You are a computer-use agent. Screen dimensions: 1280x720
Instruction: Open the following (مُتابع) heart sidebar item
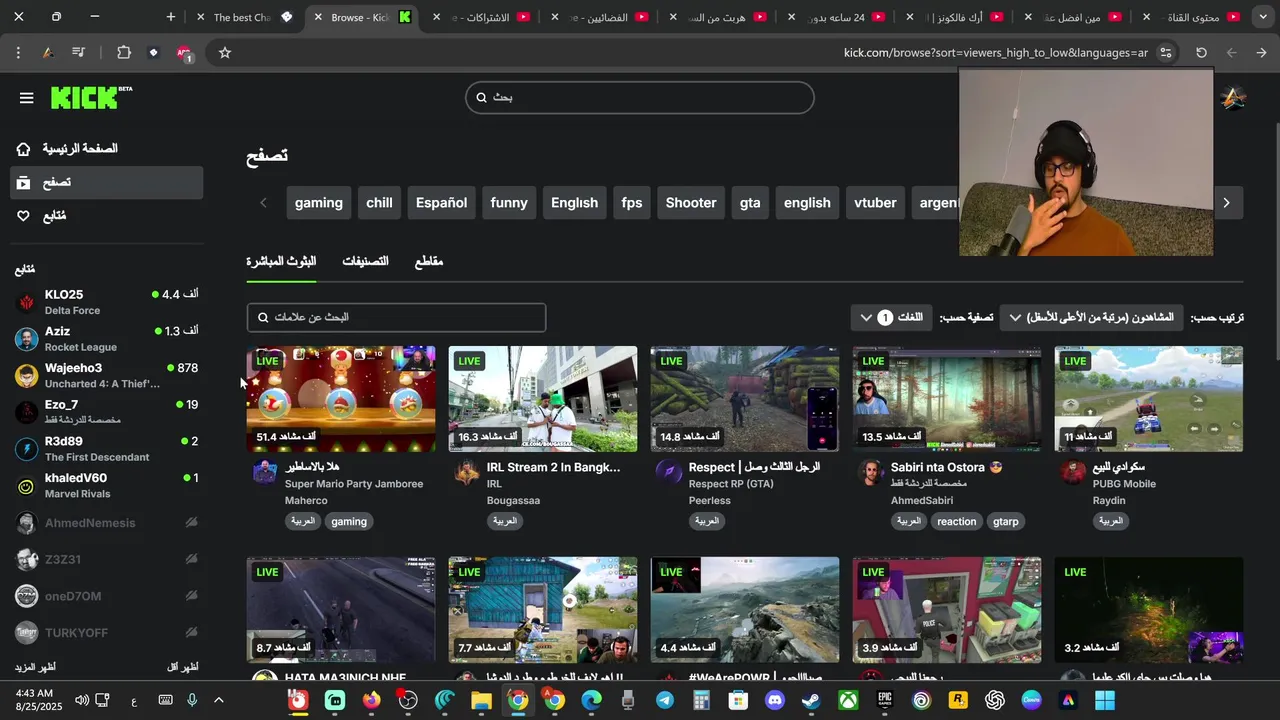107,216
